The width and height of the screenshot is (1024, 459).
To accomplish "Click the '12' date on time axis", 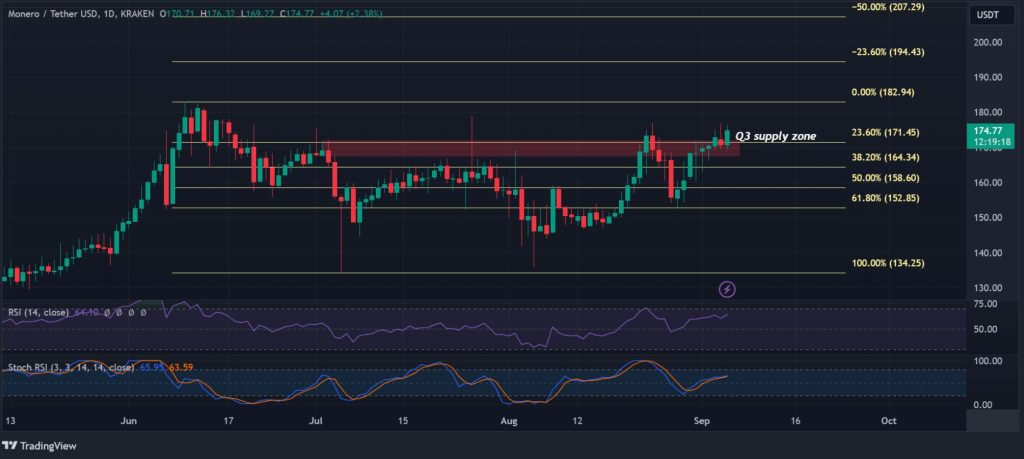I will pyautogui.click(x=579, y=421).
